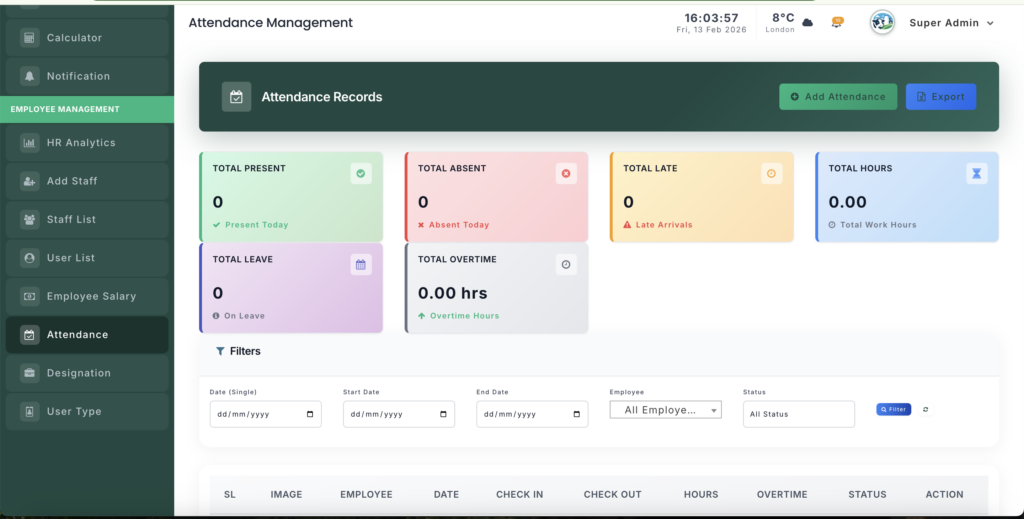
Task: Open the Start Date calendar picker
Action: coord(443,414)
